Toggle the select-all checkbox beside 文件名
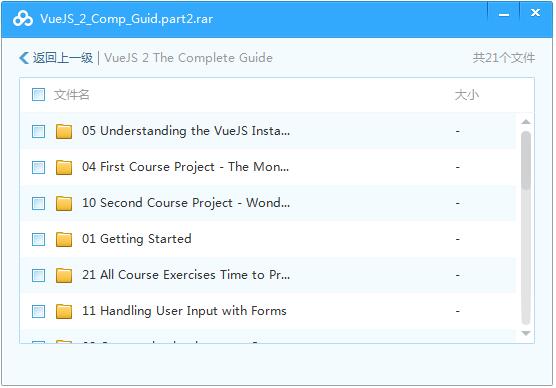The height and width of the screenshot is (388, 556). pyautogui.click(x=38, y=95)
